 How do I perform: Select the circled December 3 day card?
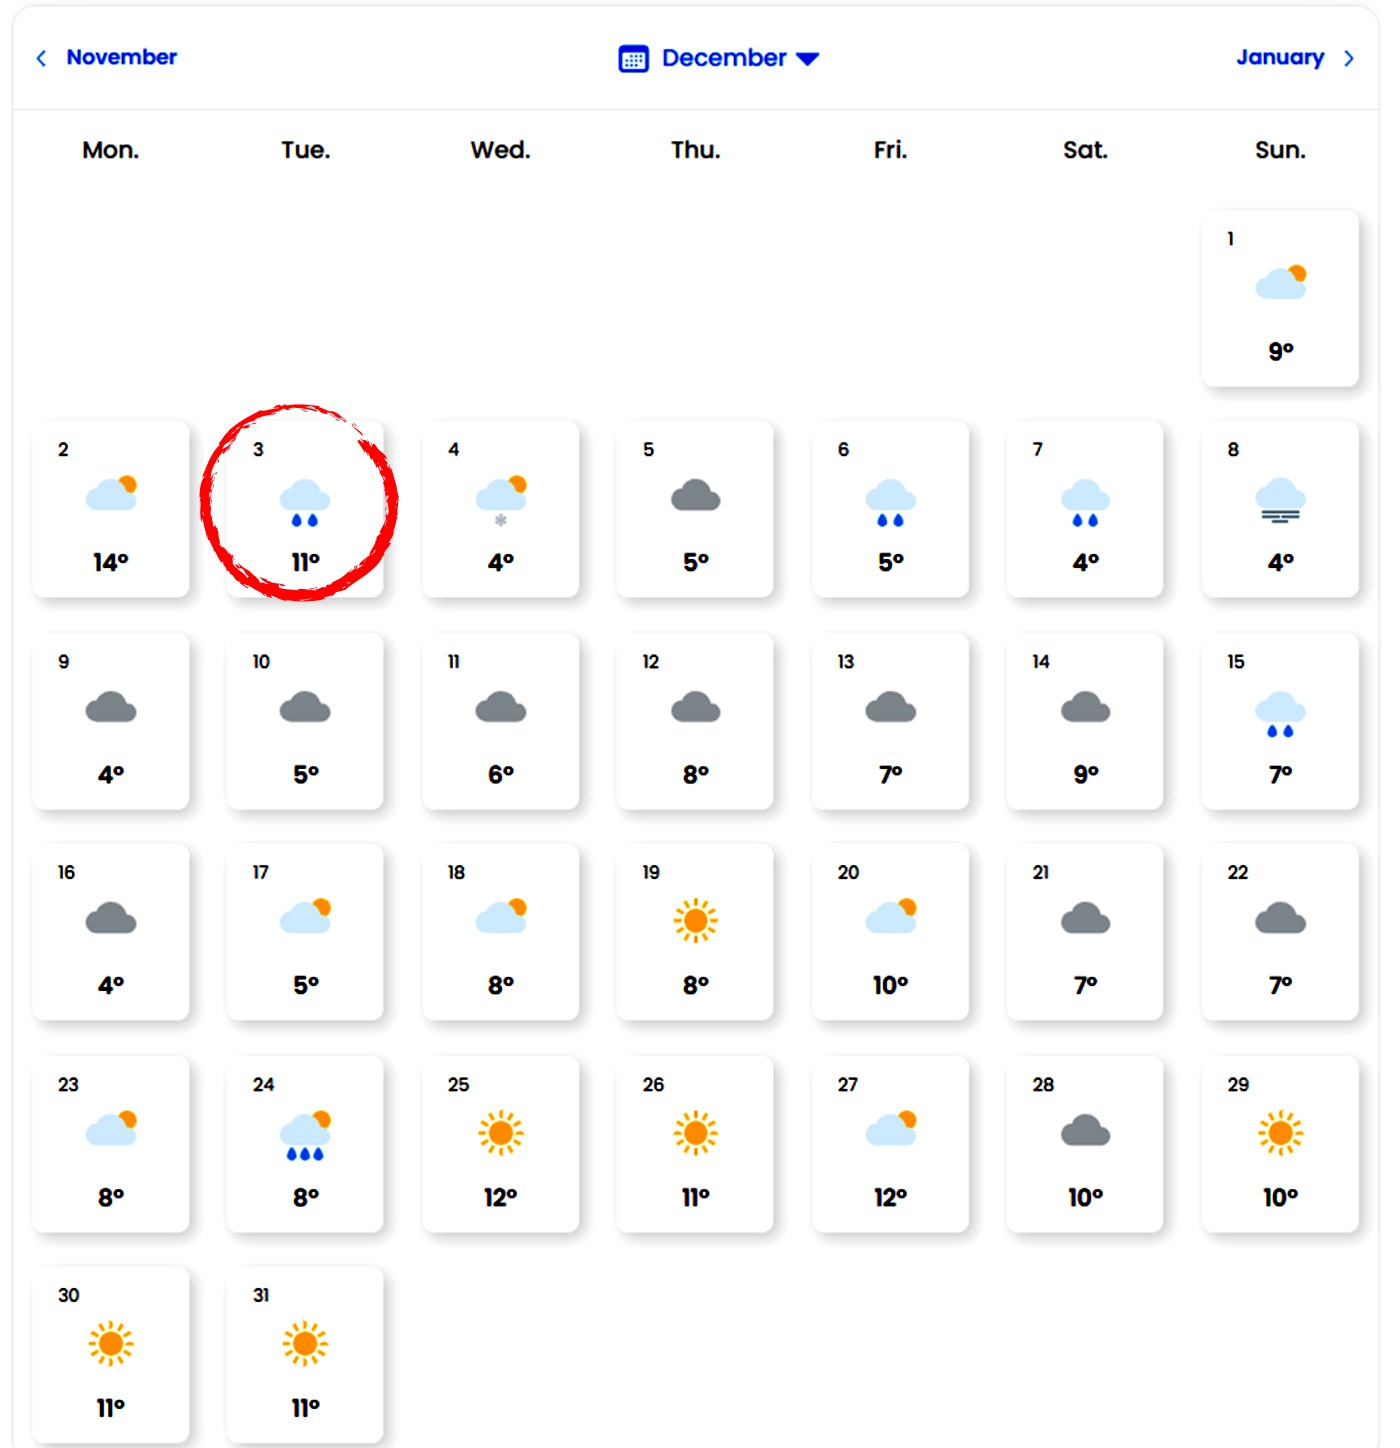(305, 508)
